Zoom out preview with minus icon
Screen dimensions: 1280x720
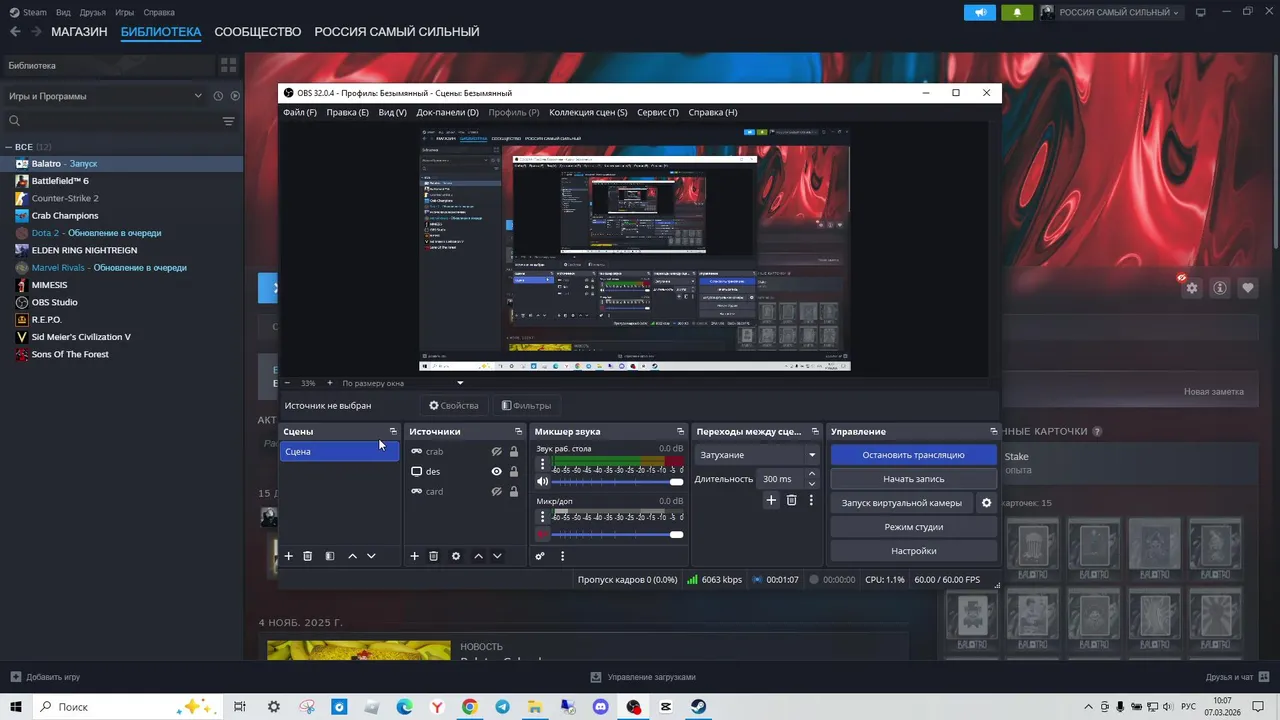pos(287,383)
